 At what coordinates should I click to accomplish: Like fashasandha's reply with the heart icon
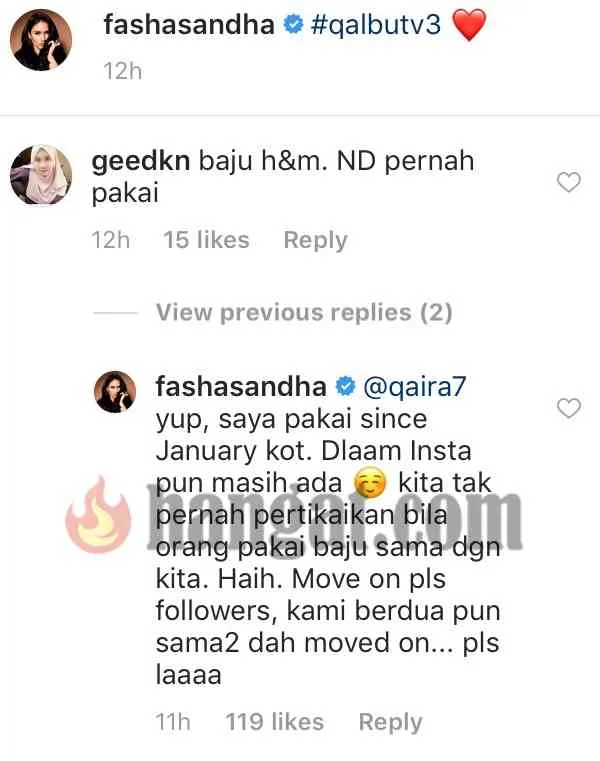[568, 408]
